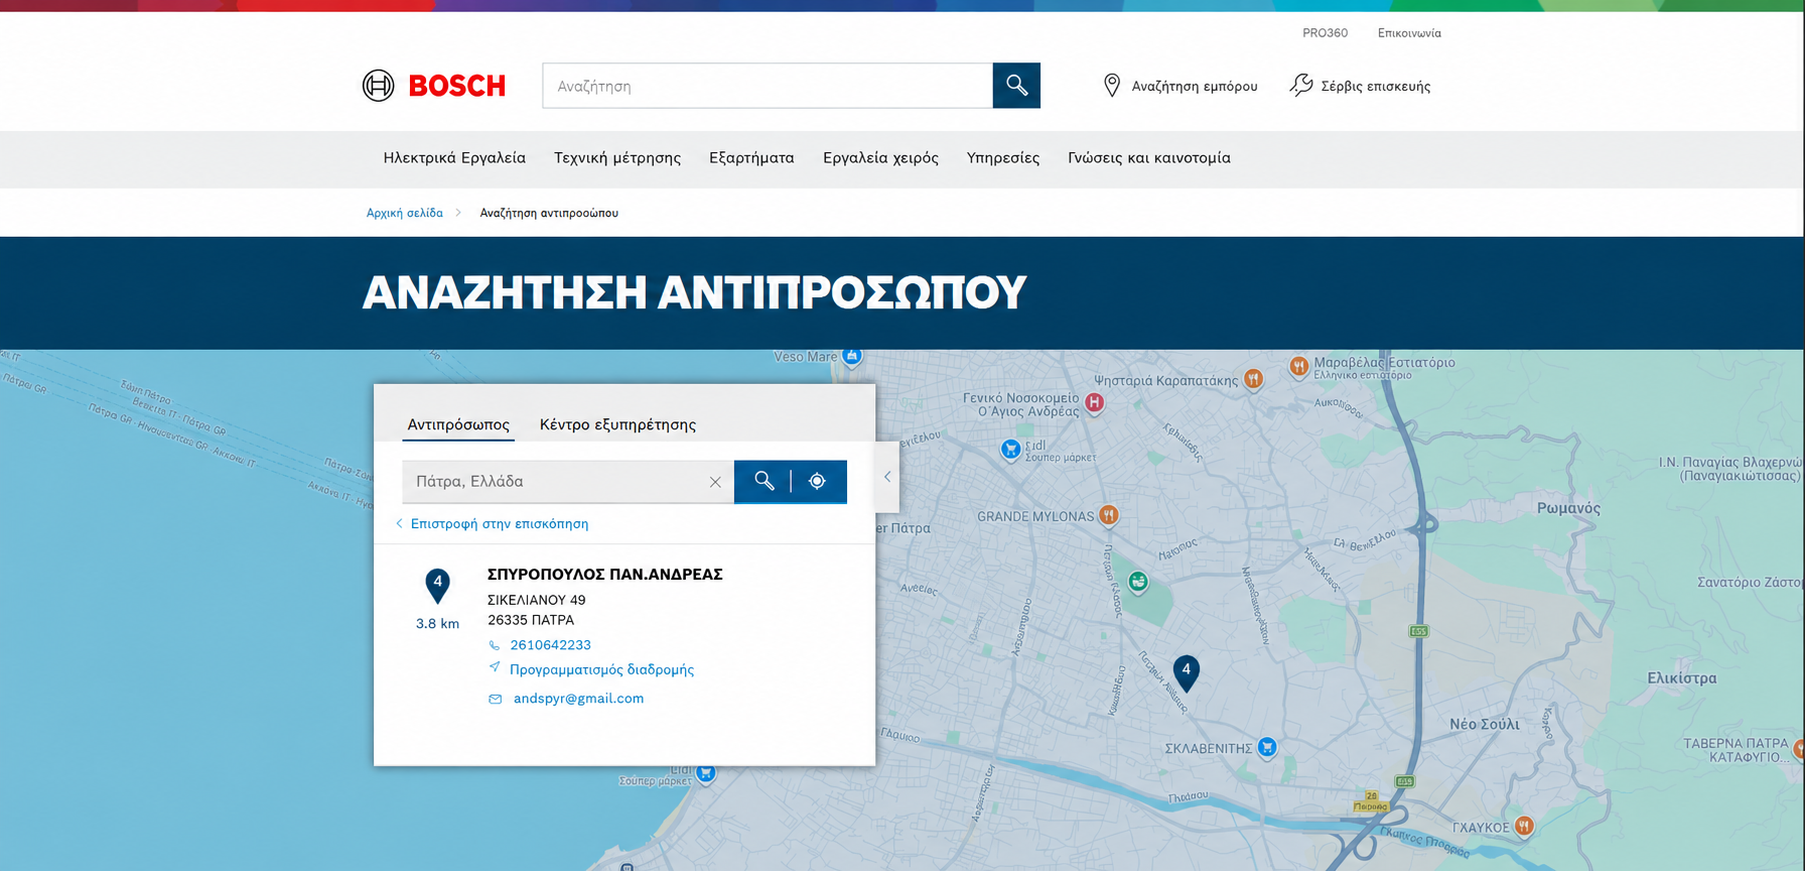The width and height of the screenshot is (1805, 871).
Task: Call phone number 2610642233
Action: tap(550, 645)
